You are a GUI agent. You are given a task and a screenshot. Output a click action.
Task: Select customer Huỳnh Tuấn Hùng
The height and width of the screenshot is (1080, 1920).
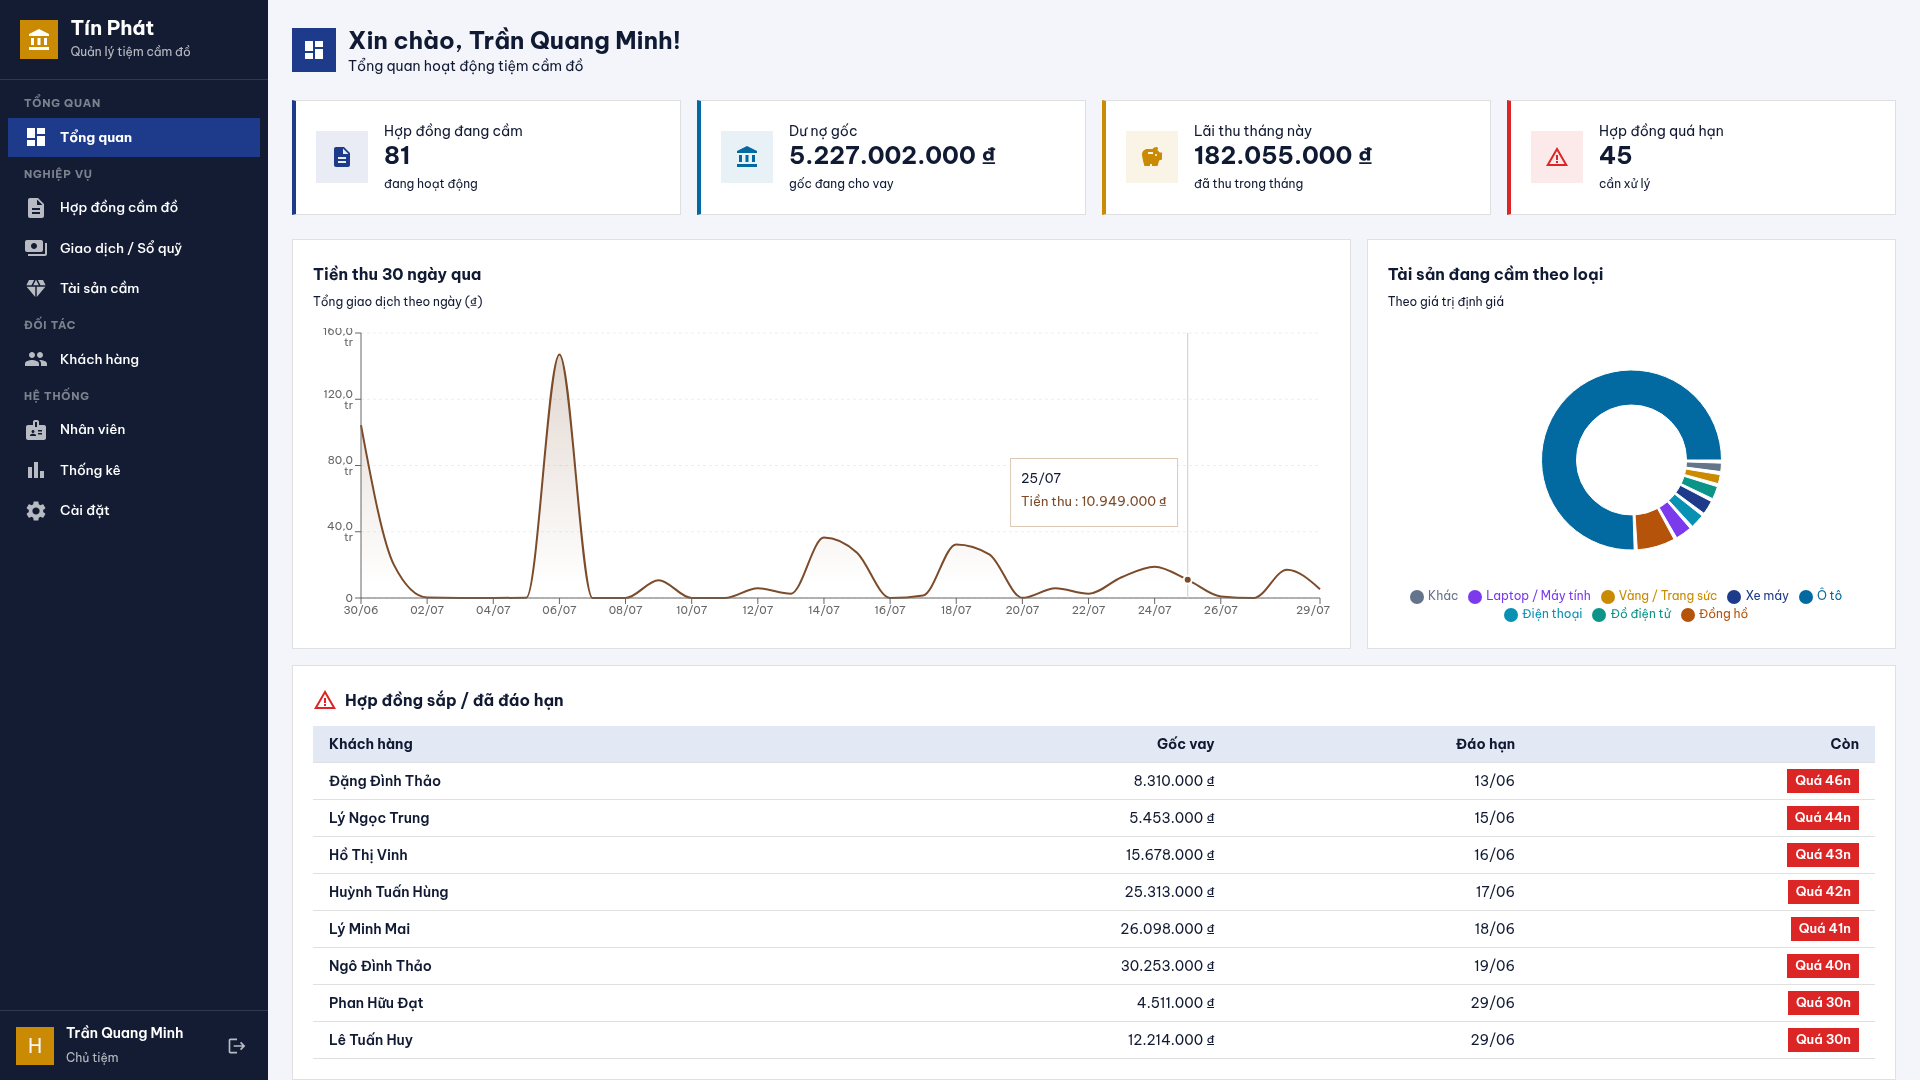(388, 892)
